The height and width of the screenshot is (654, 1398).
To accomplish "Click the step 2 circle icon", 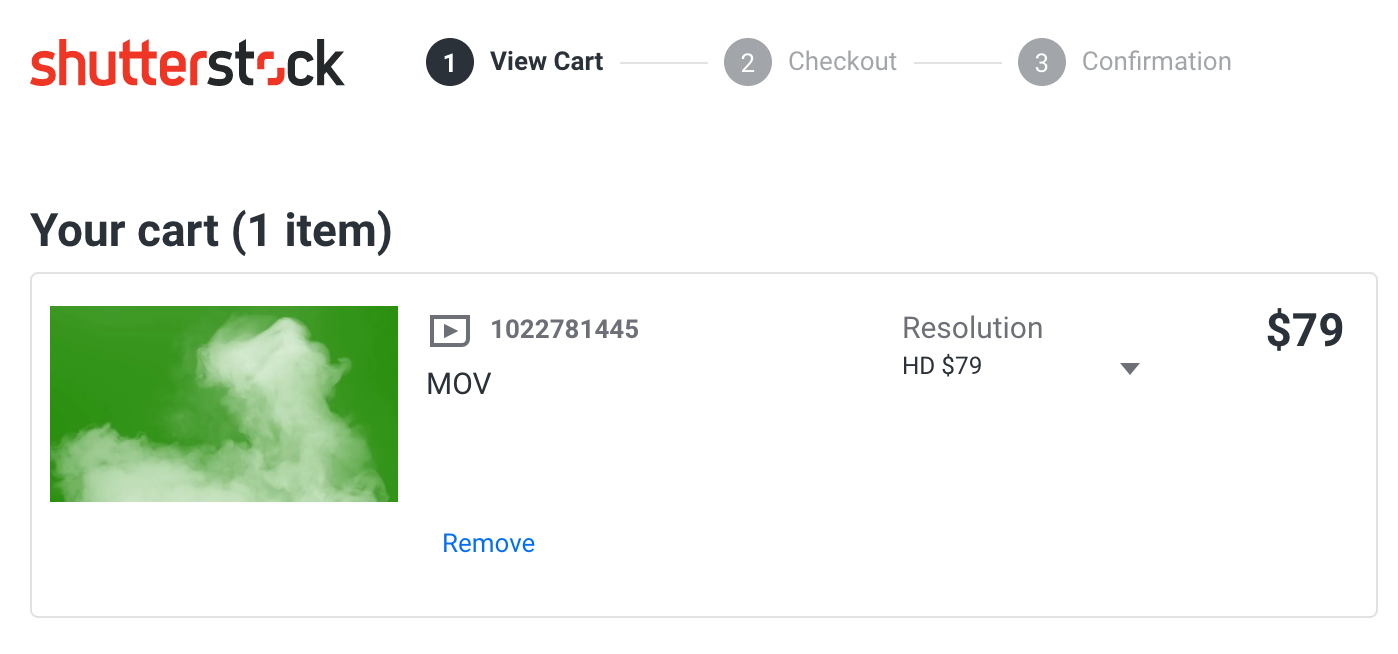I will [747, 62].
